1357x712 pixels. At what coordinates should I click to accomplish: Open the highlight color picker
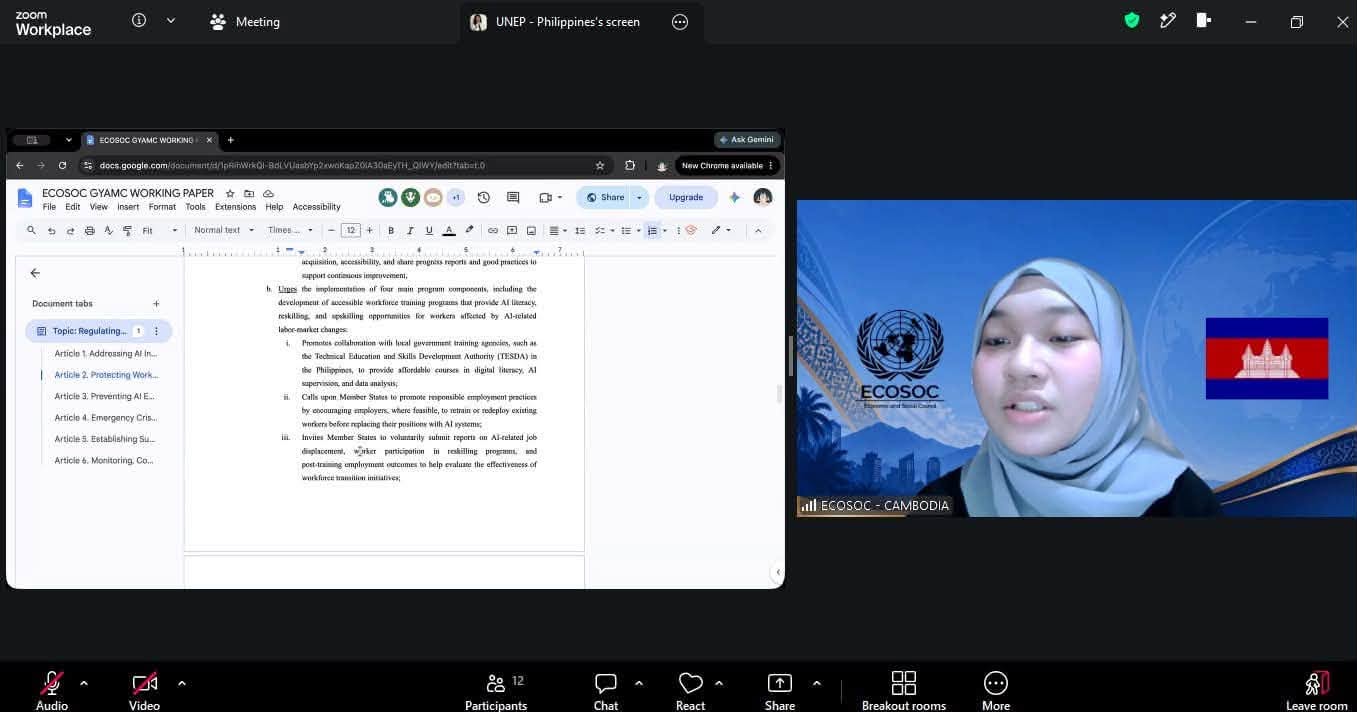469,230
